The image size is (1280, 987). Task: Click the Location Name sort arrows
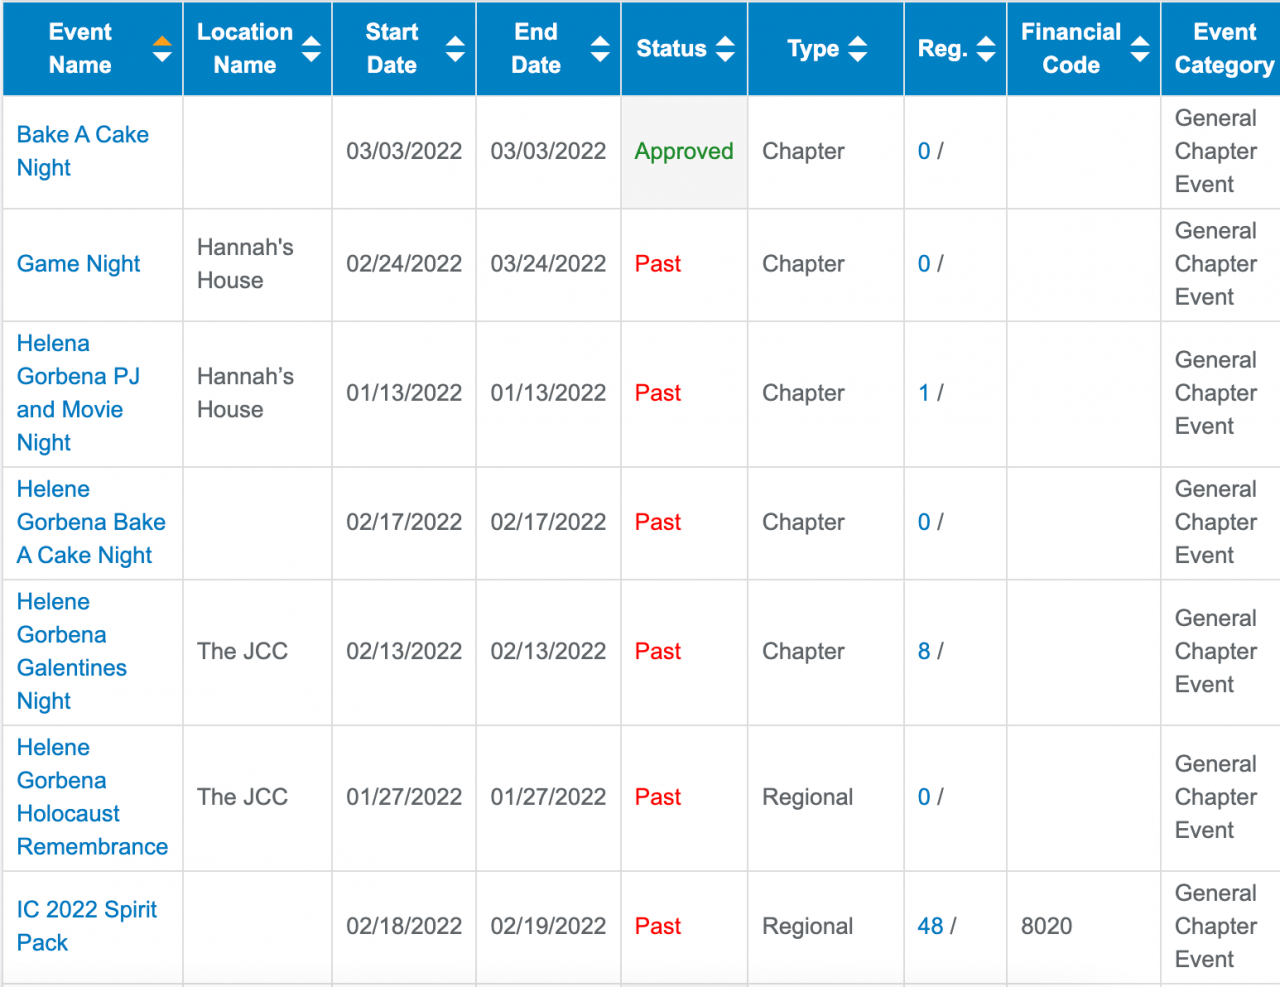[x=311, y=49]
